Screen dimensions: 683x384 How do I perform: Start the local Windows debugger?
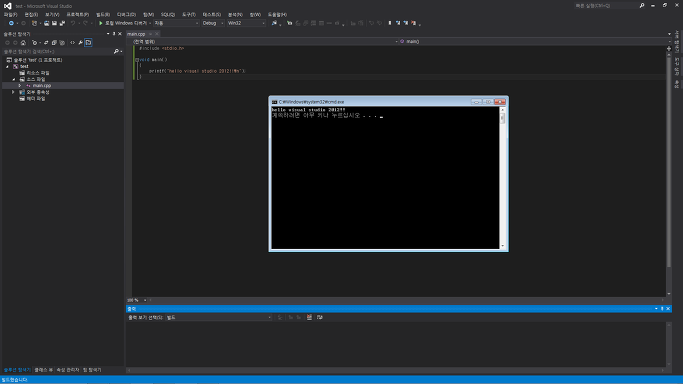point(123,23)
